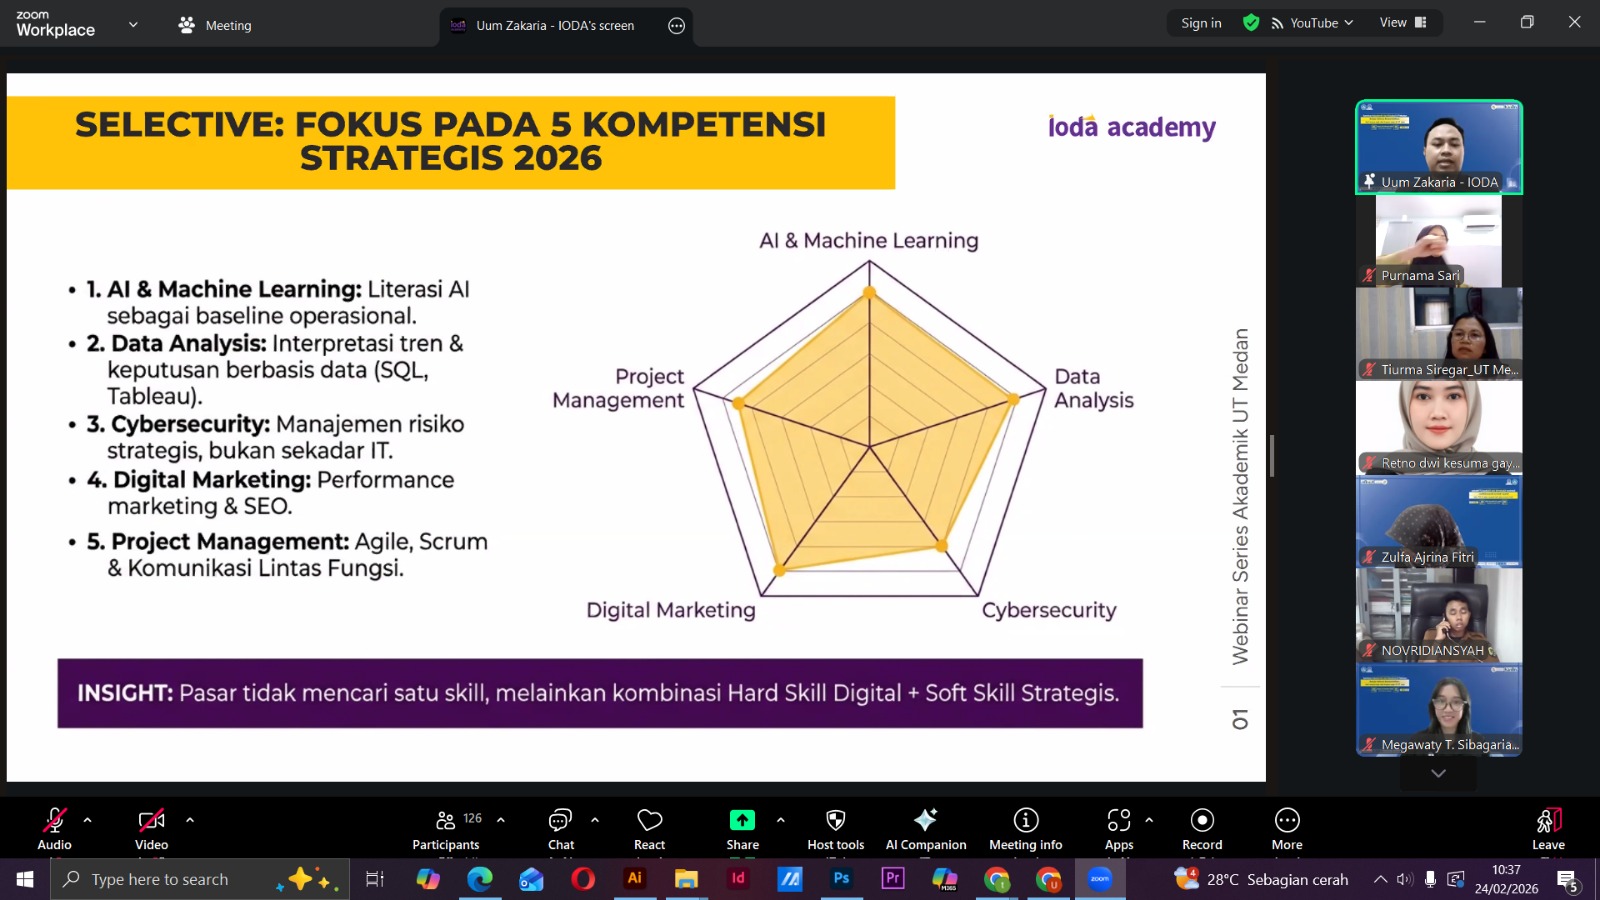
Task: Click the green Share screen icon
Action: [x=742, y=821]
